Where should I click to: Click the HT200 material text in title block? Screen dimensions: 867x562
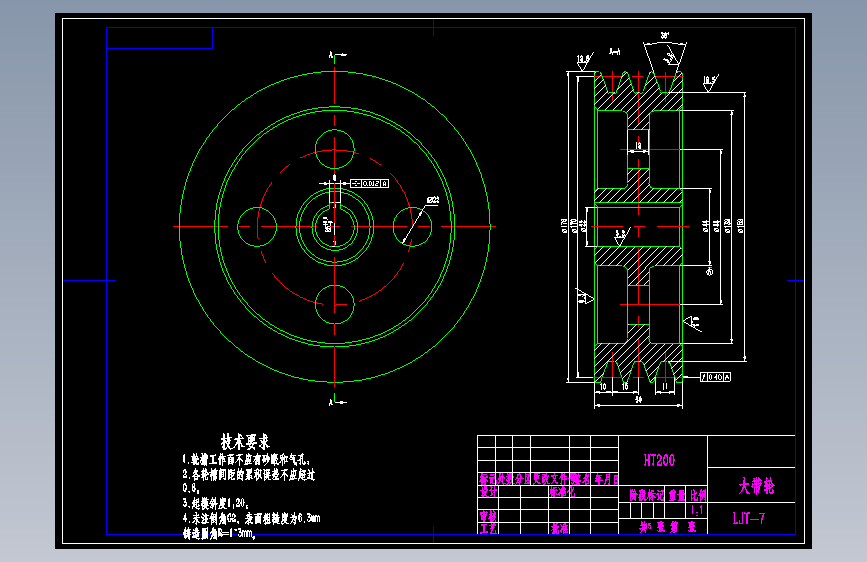pos(660,460)
